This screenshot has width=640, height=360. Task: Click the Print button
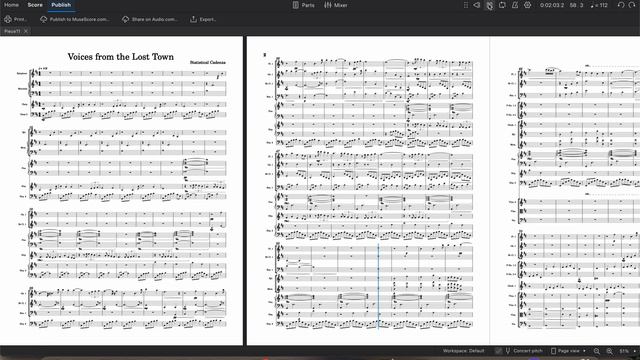(x=16, y=19)
